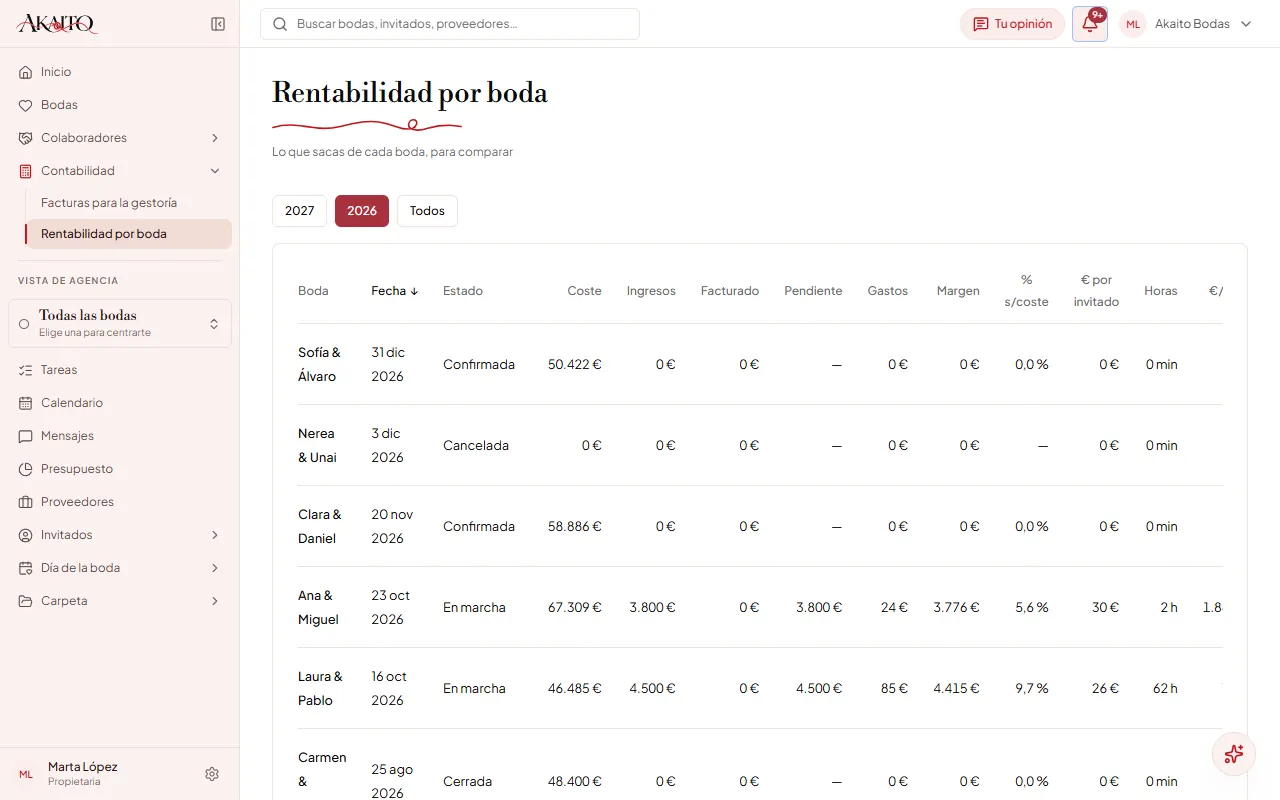
Task: Expand the Carpeta submenu chevron
Action: [x=215, y=601]
